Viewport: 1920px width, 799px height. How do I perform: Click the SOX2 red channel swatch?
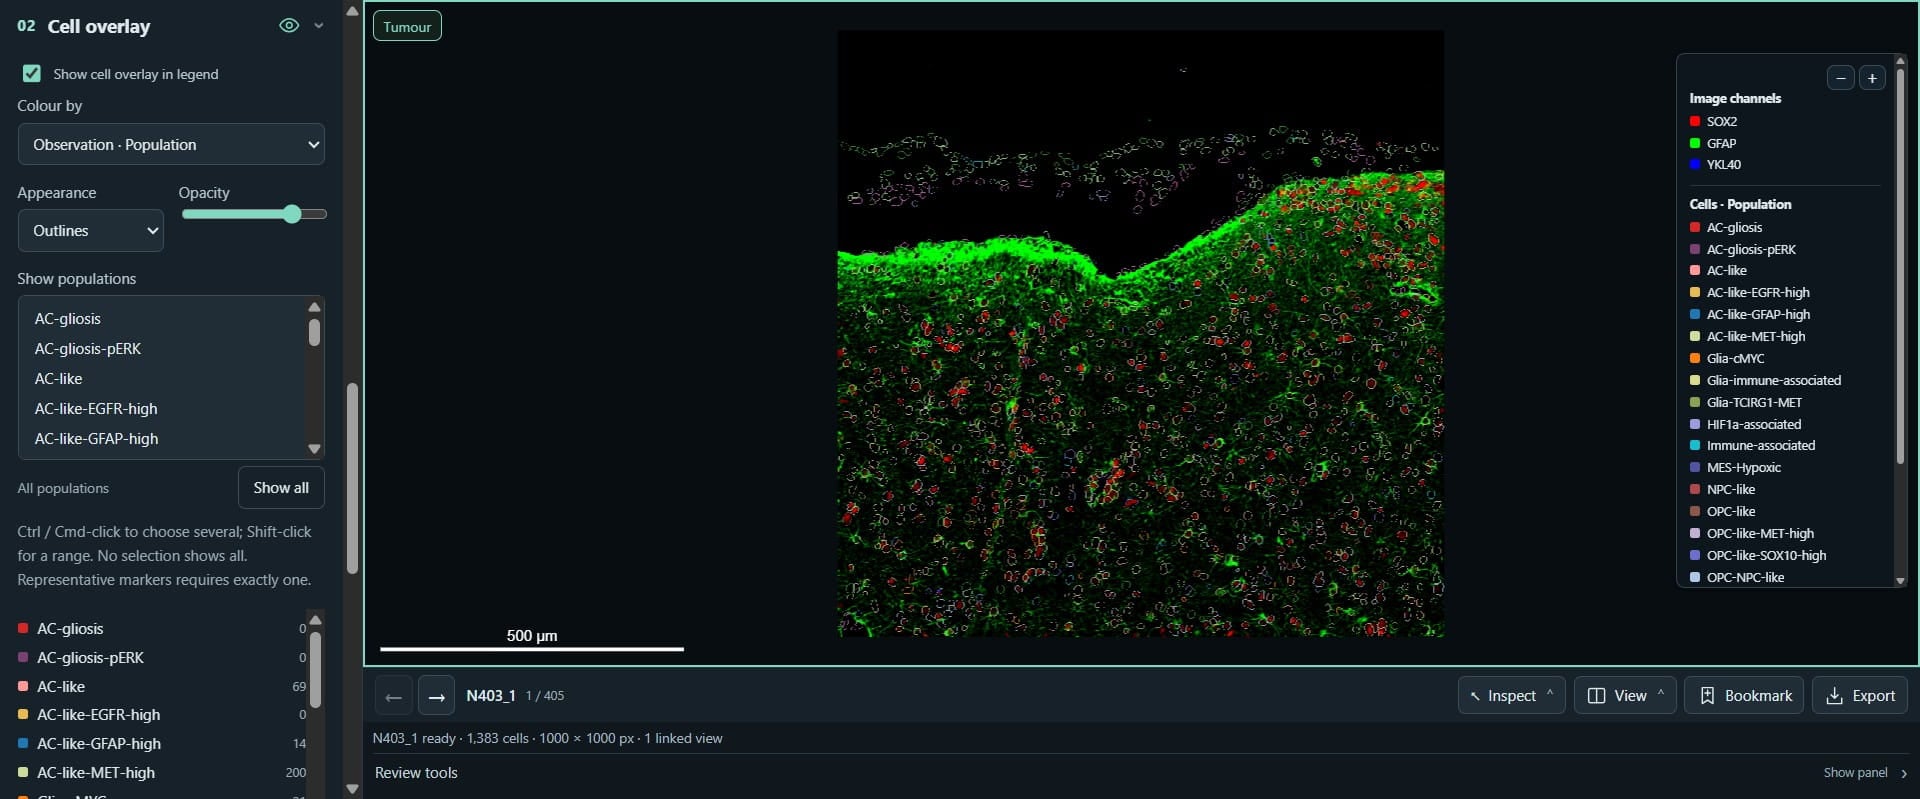coord(1695,121)
